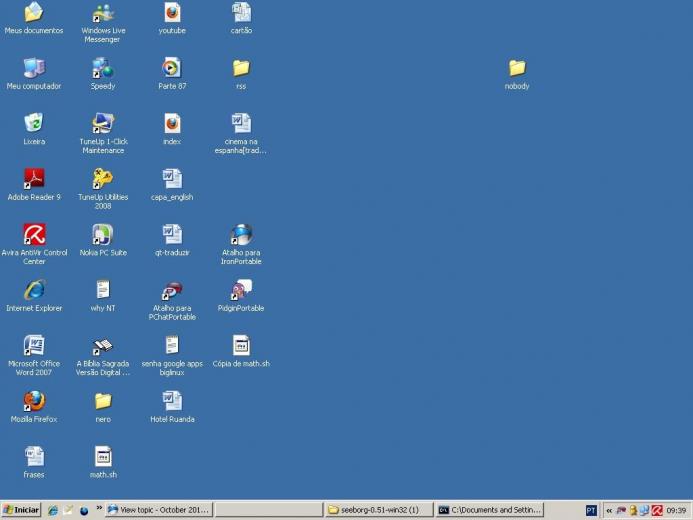Screen dimensions: 693x520
Task: Open A Bíblia Sagrada Versão Digital shortcut
Action: tap(103, 345)
